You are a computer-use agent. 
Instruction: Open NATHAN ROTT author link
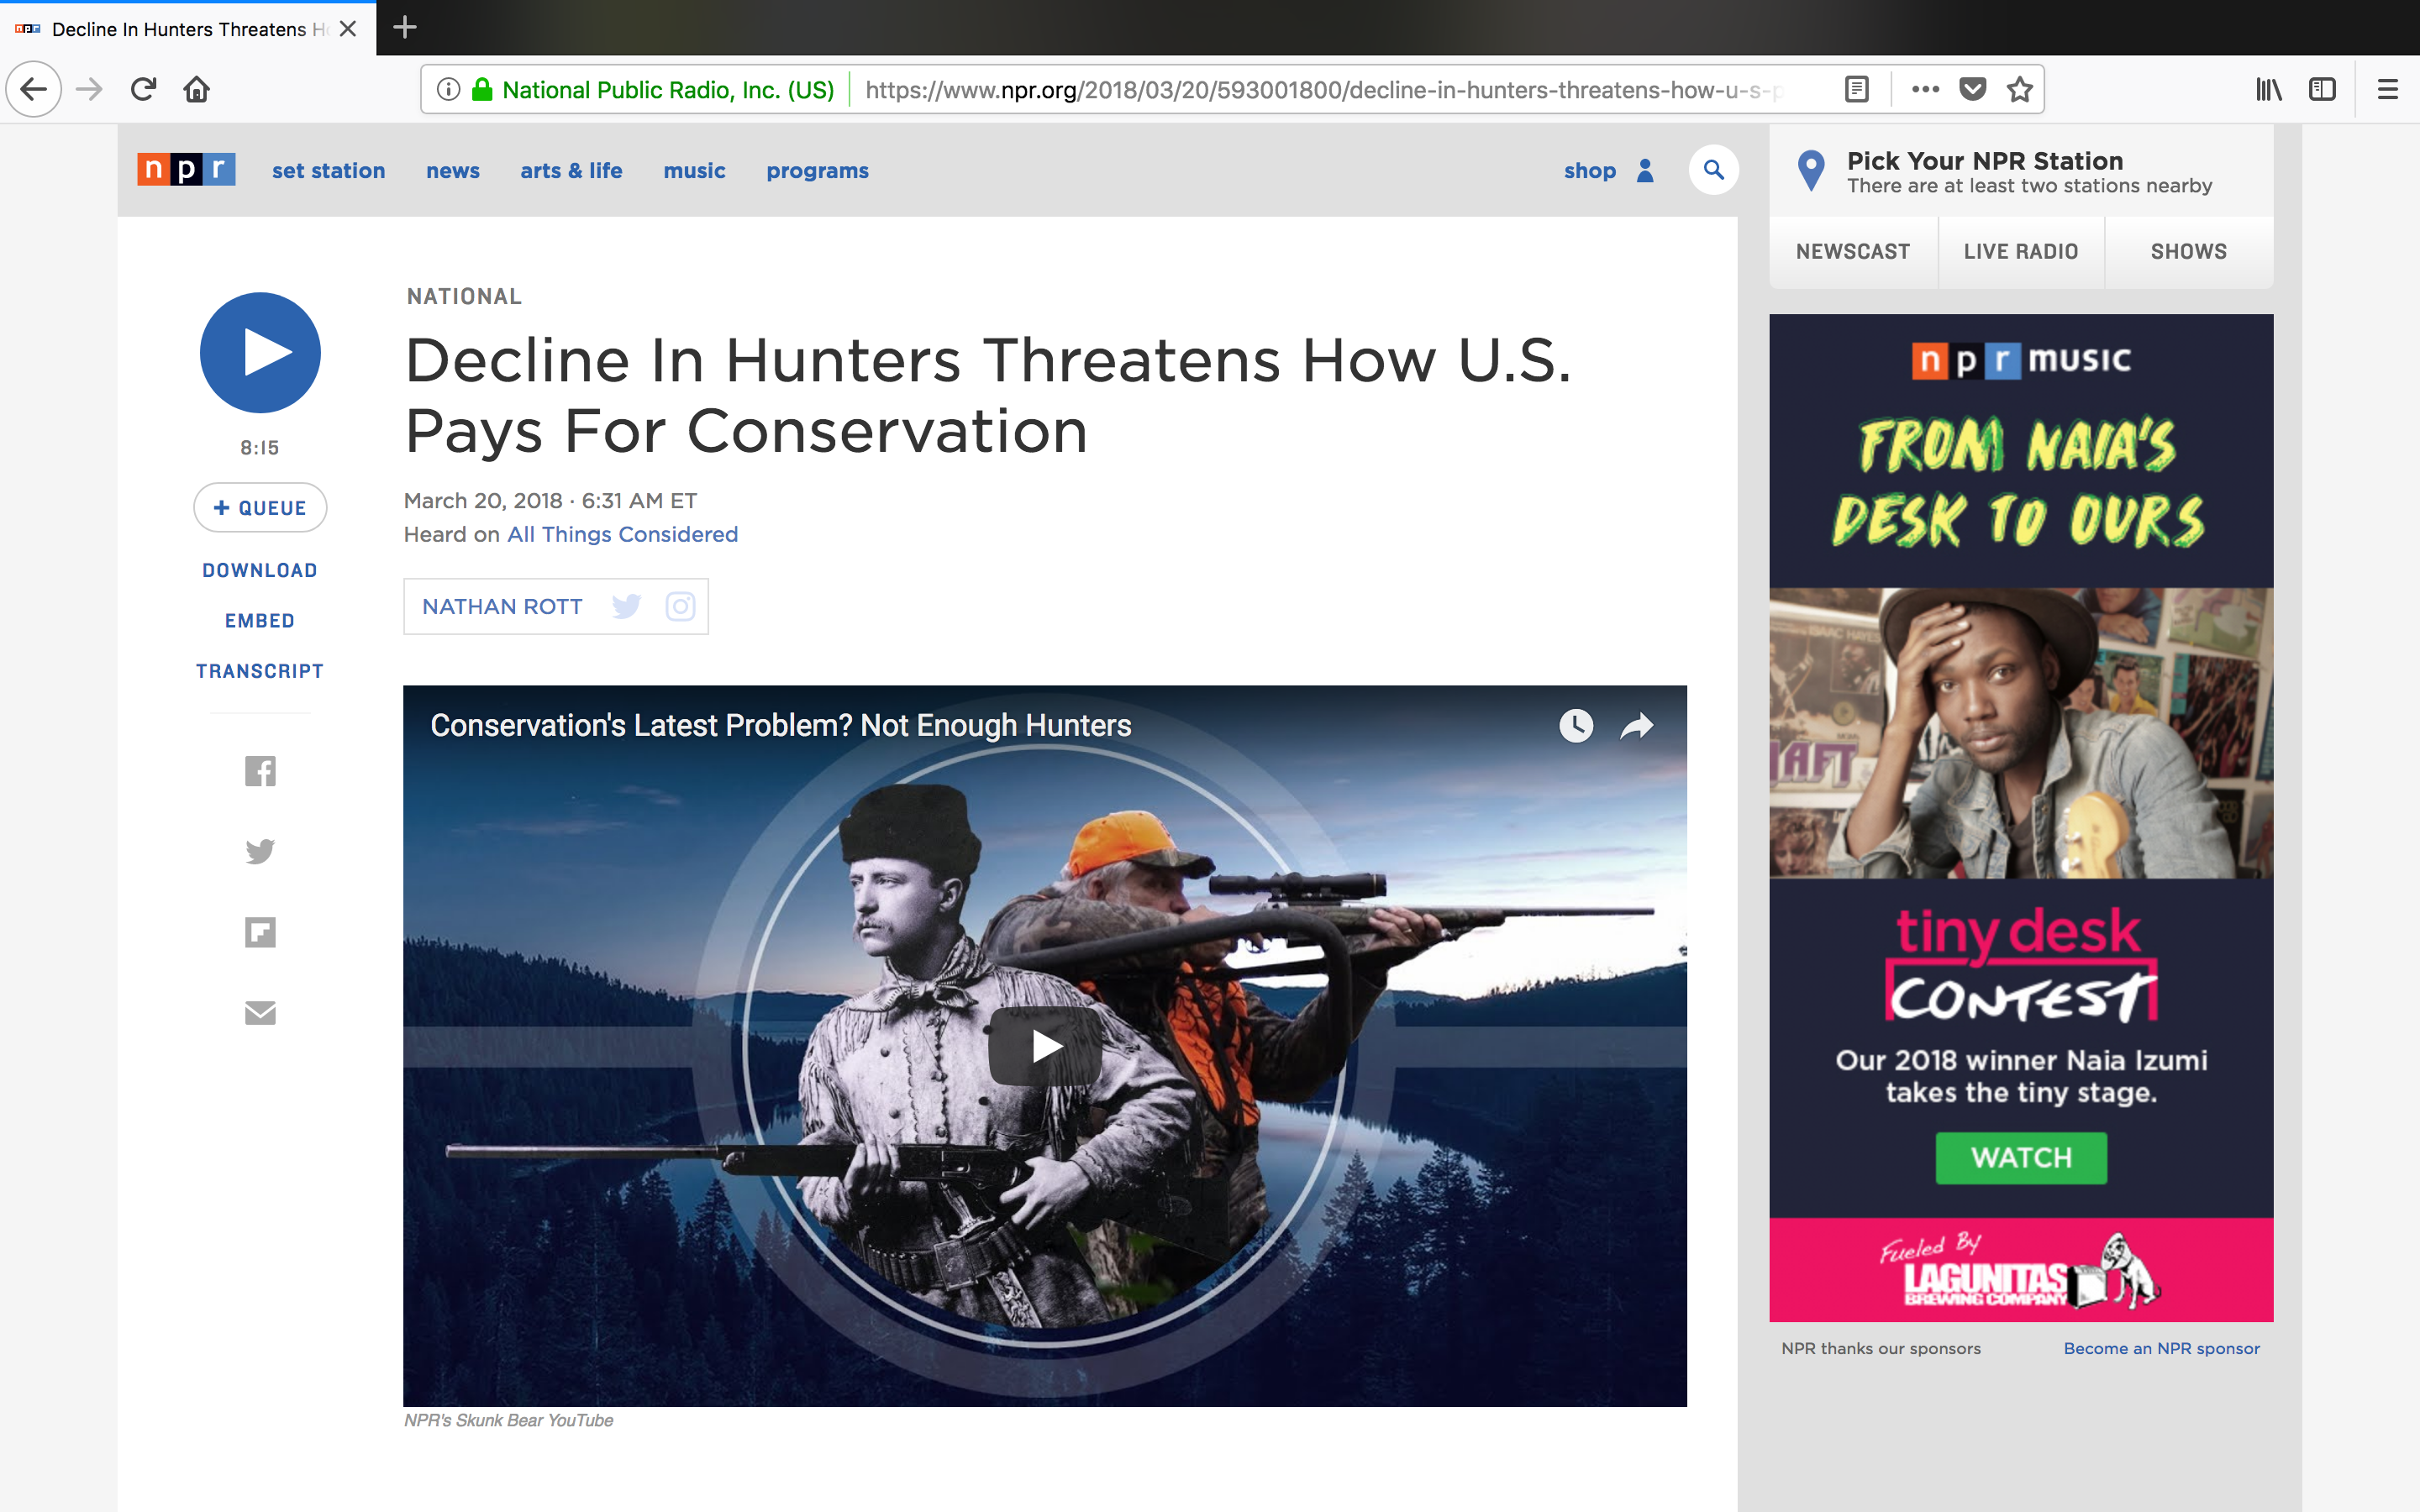click(x=502, y=607)
